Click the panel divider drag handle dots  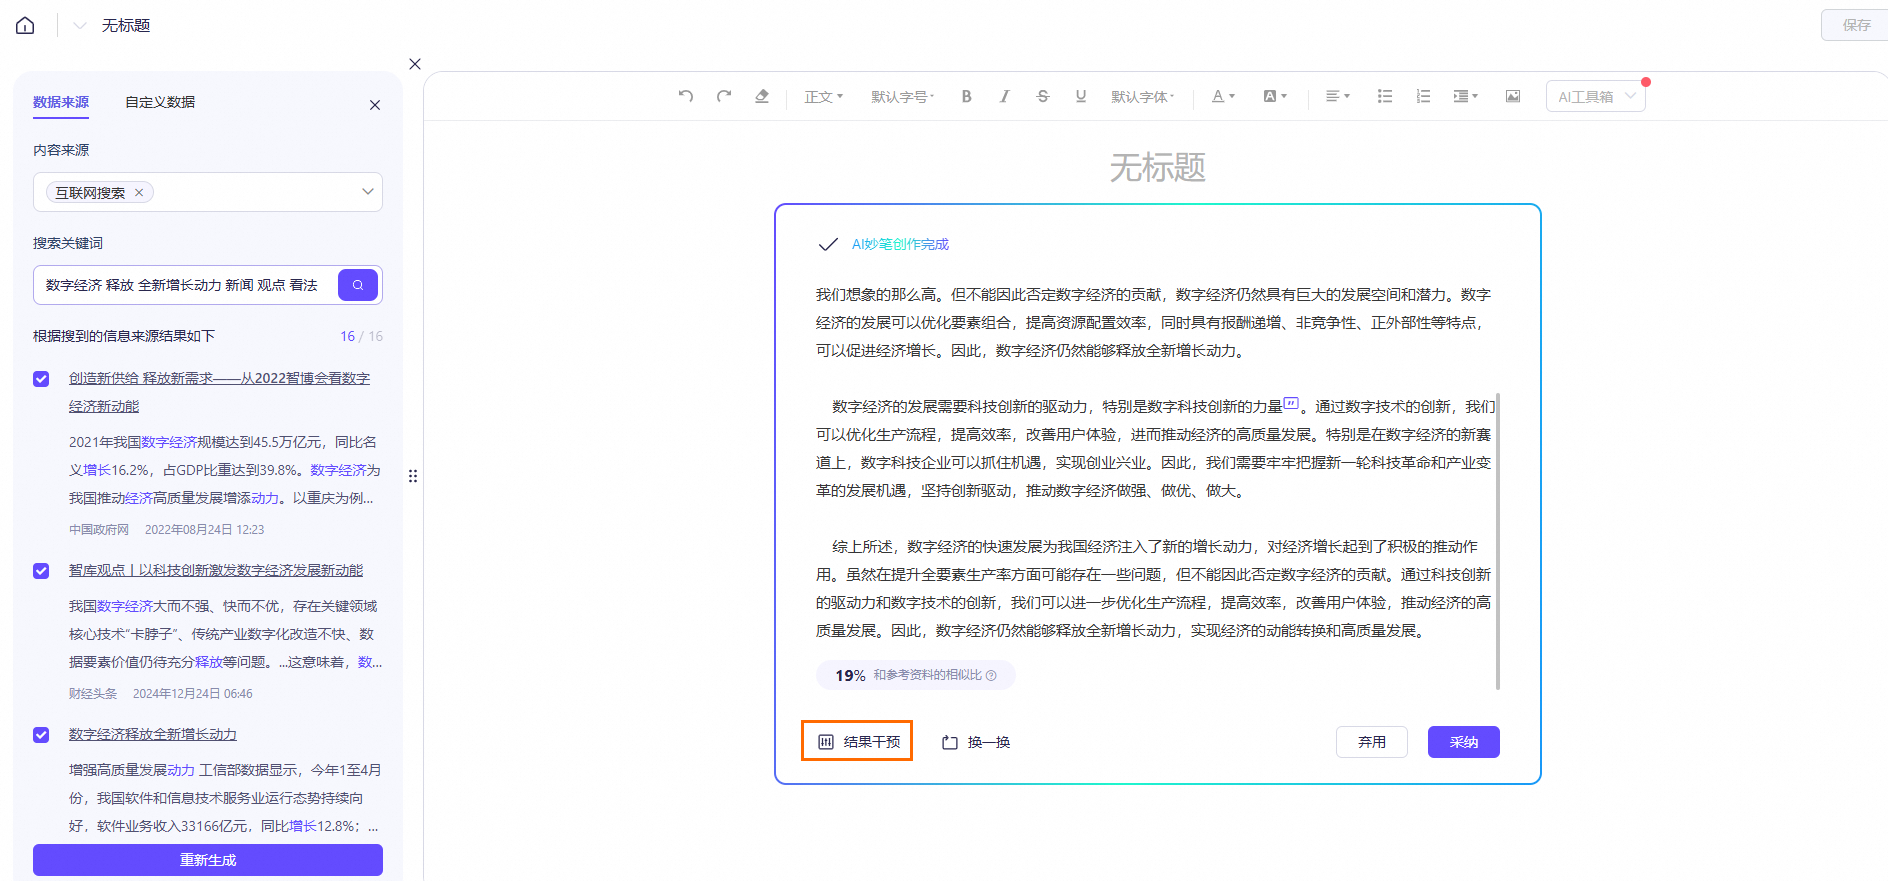413,476
